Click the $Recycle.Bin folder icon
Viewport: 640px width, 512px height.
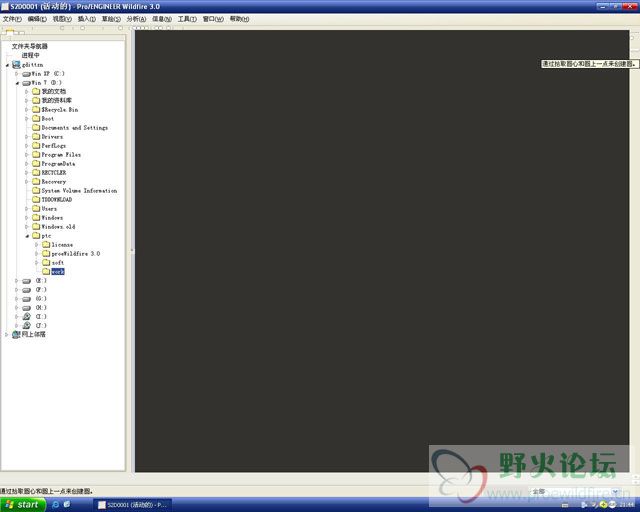coord(36,109)
